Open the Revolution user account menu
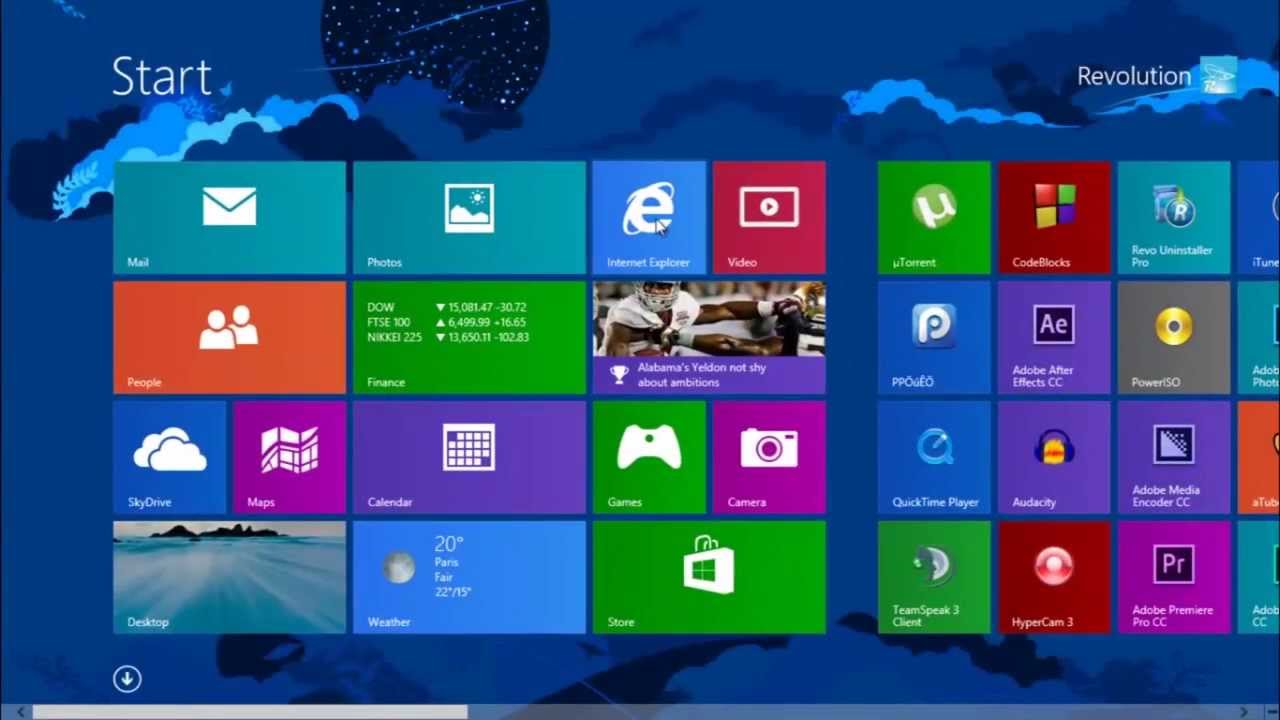1280x720 pixels. point(1156,76)
